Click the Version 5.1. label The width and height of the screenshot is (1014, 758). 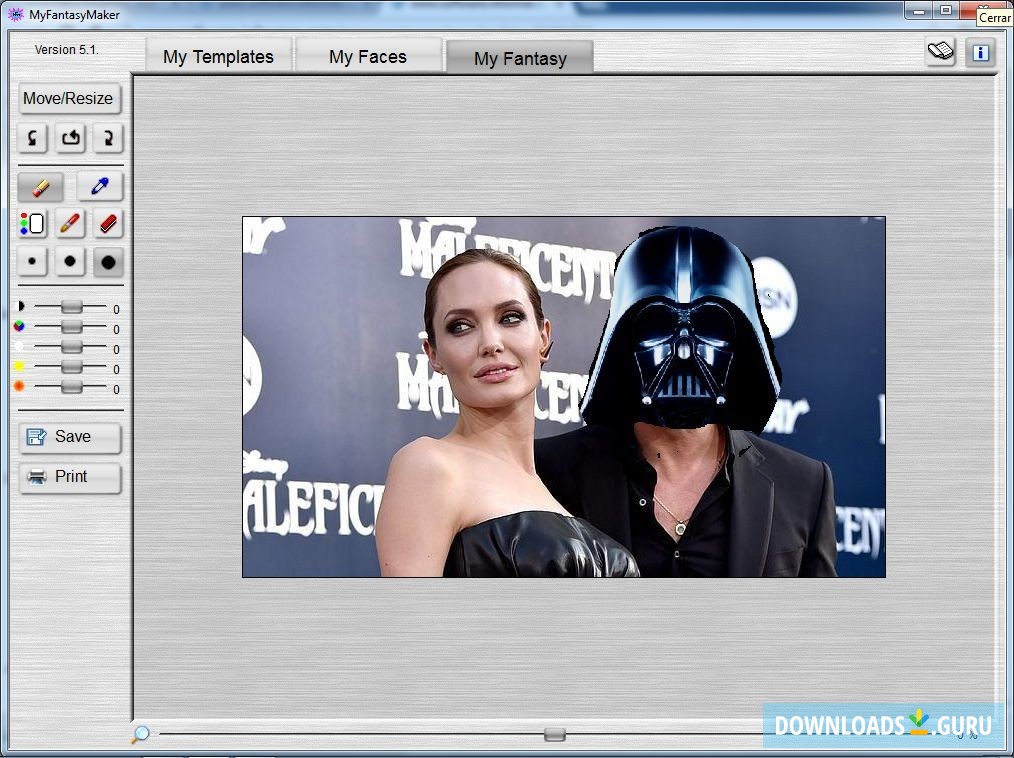66,49
